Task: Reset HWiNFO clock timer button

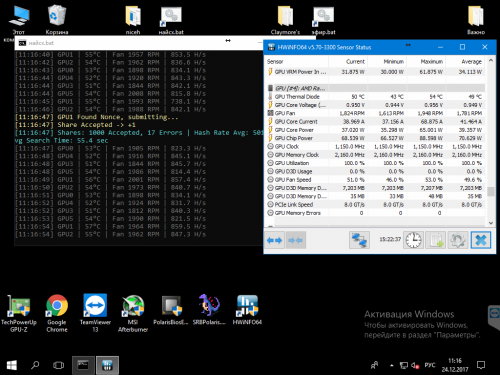Action: point(413,240)
